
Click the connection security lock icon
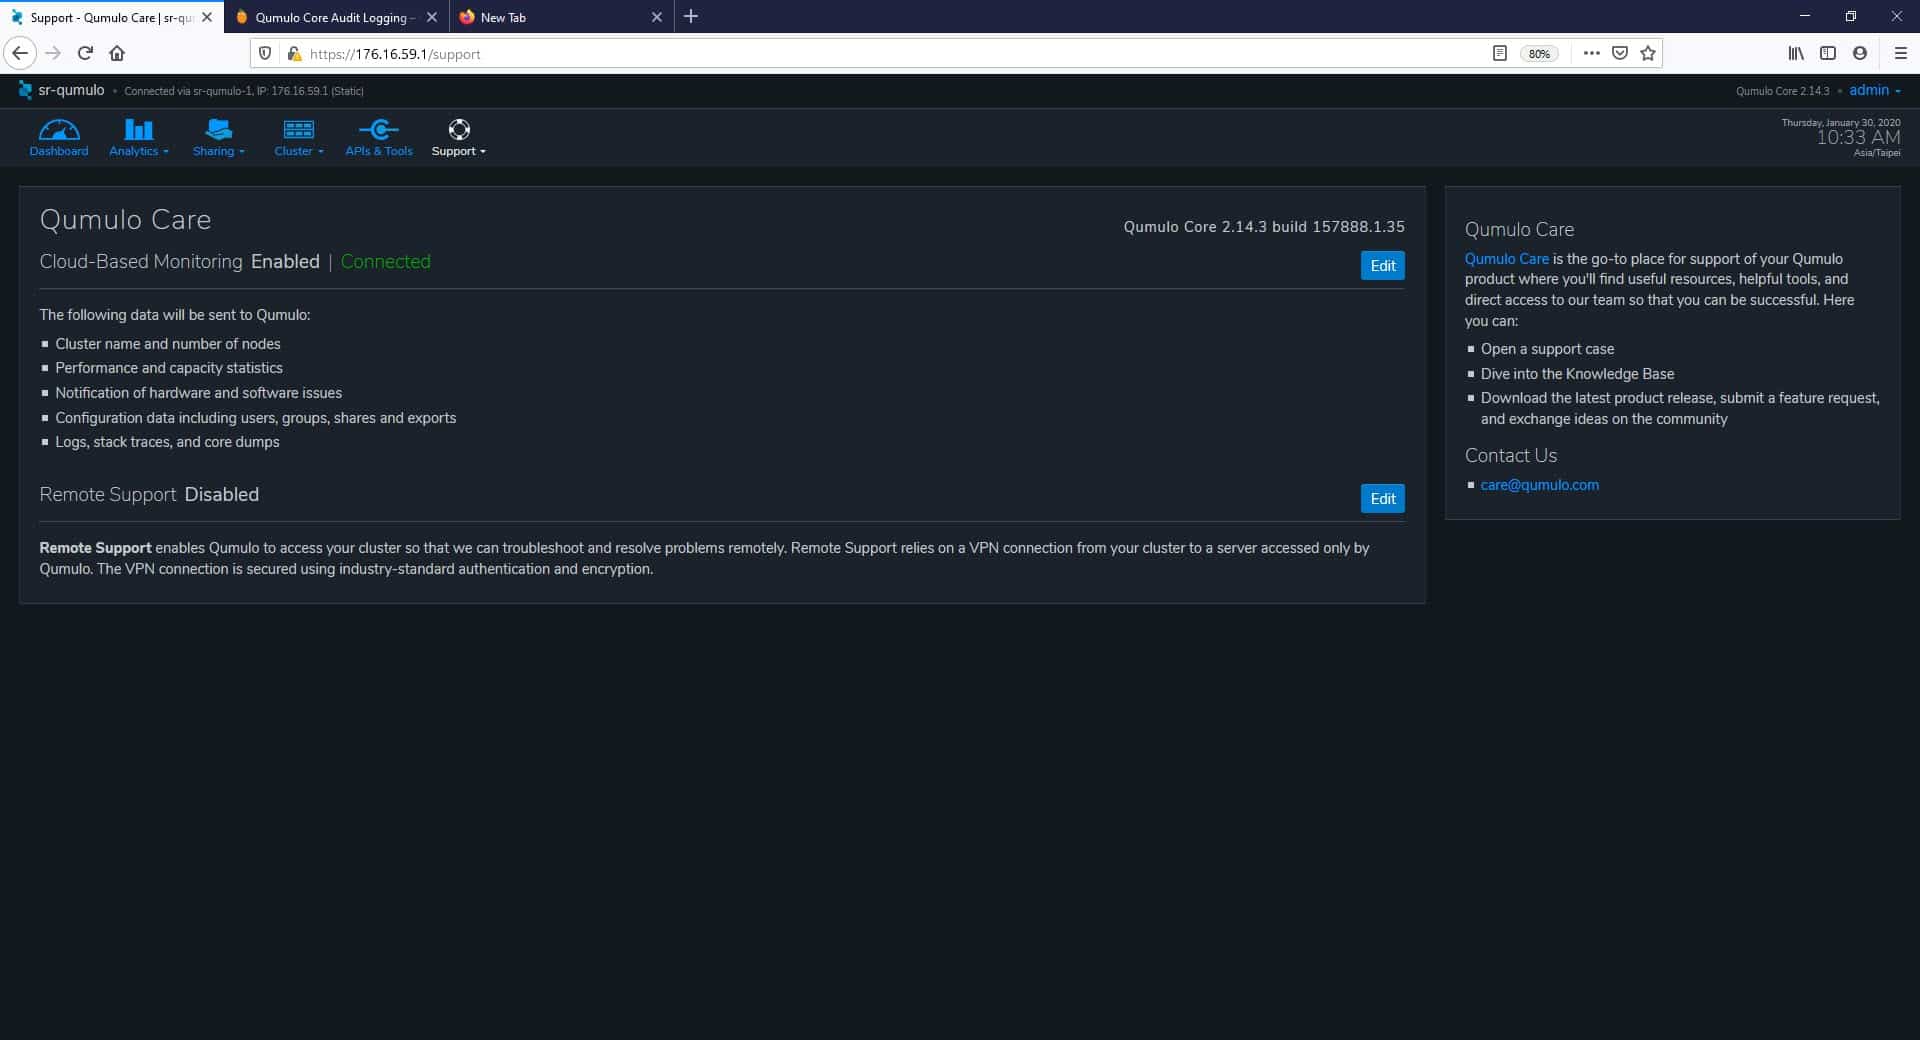pyautogui.click(x=294, y=53)
